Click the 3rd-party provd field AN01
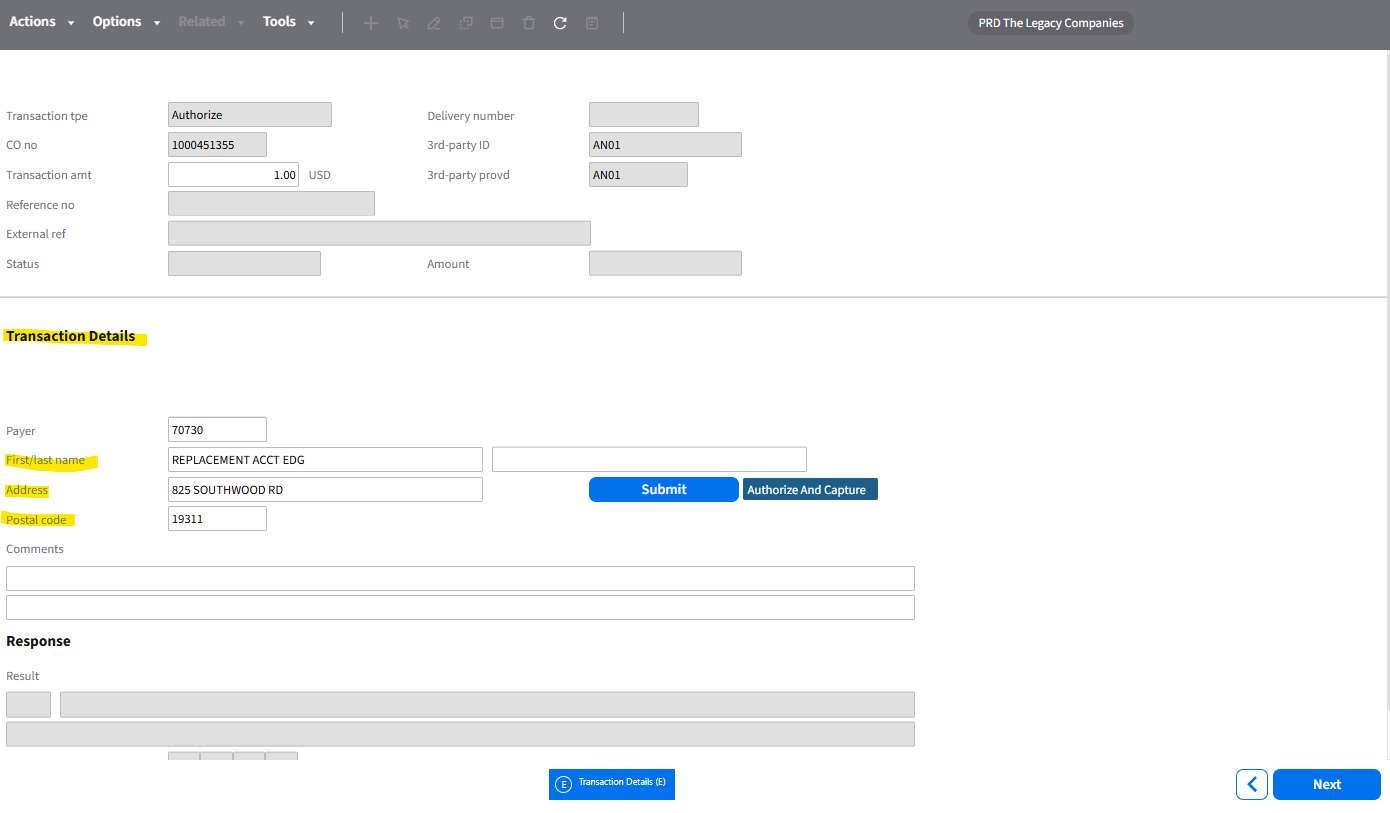 [x=638, y=175]
